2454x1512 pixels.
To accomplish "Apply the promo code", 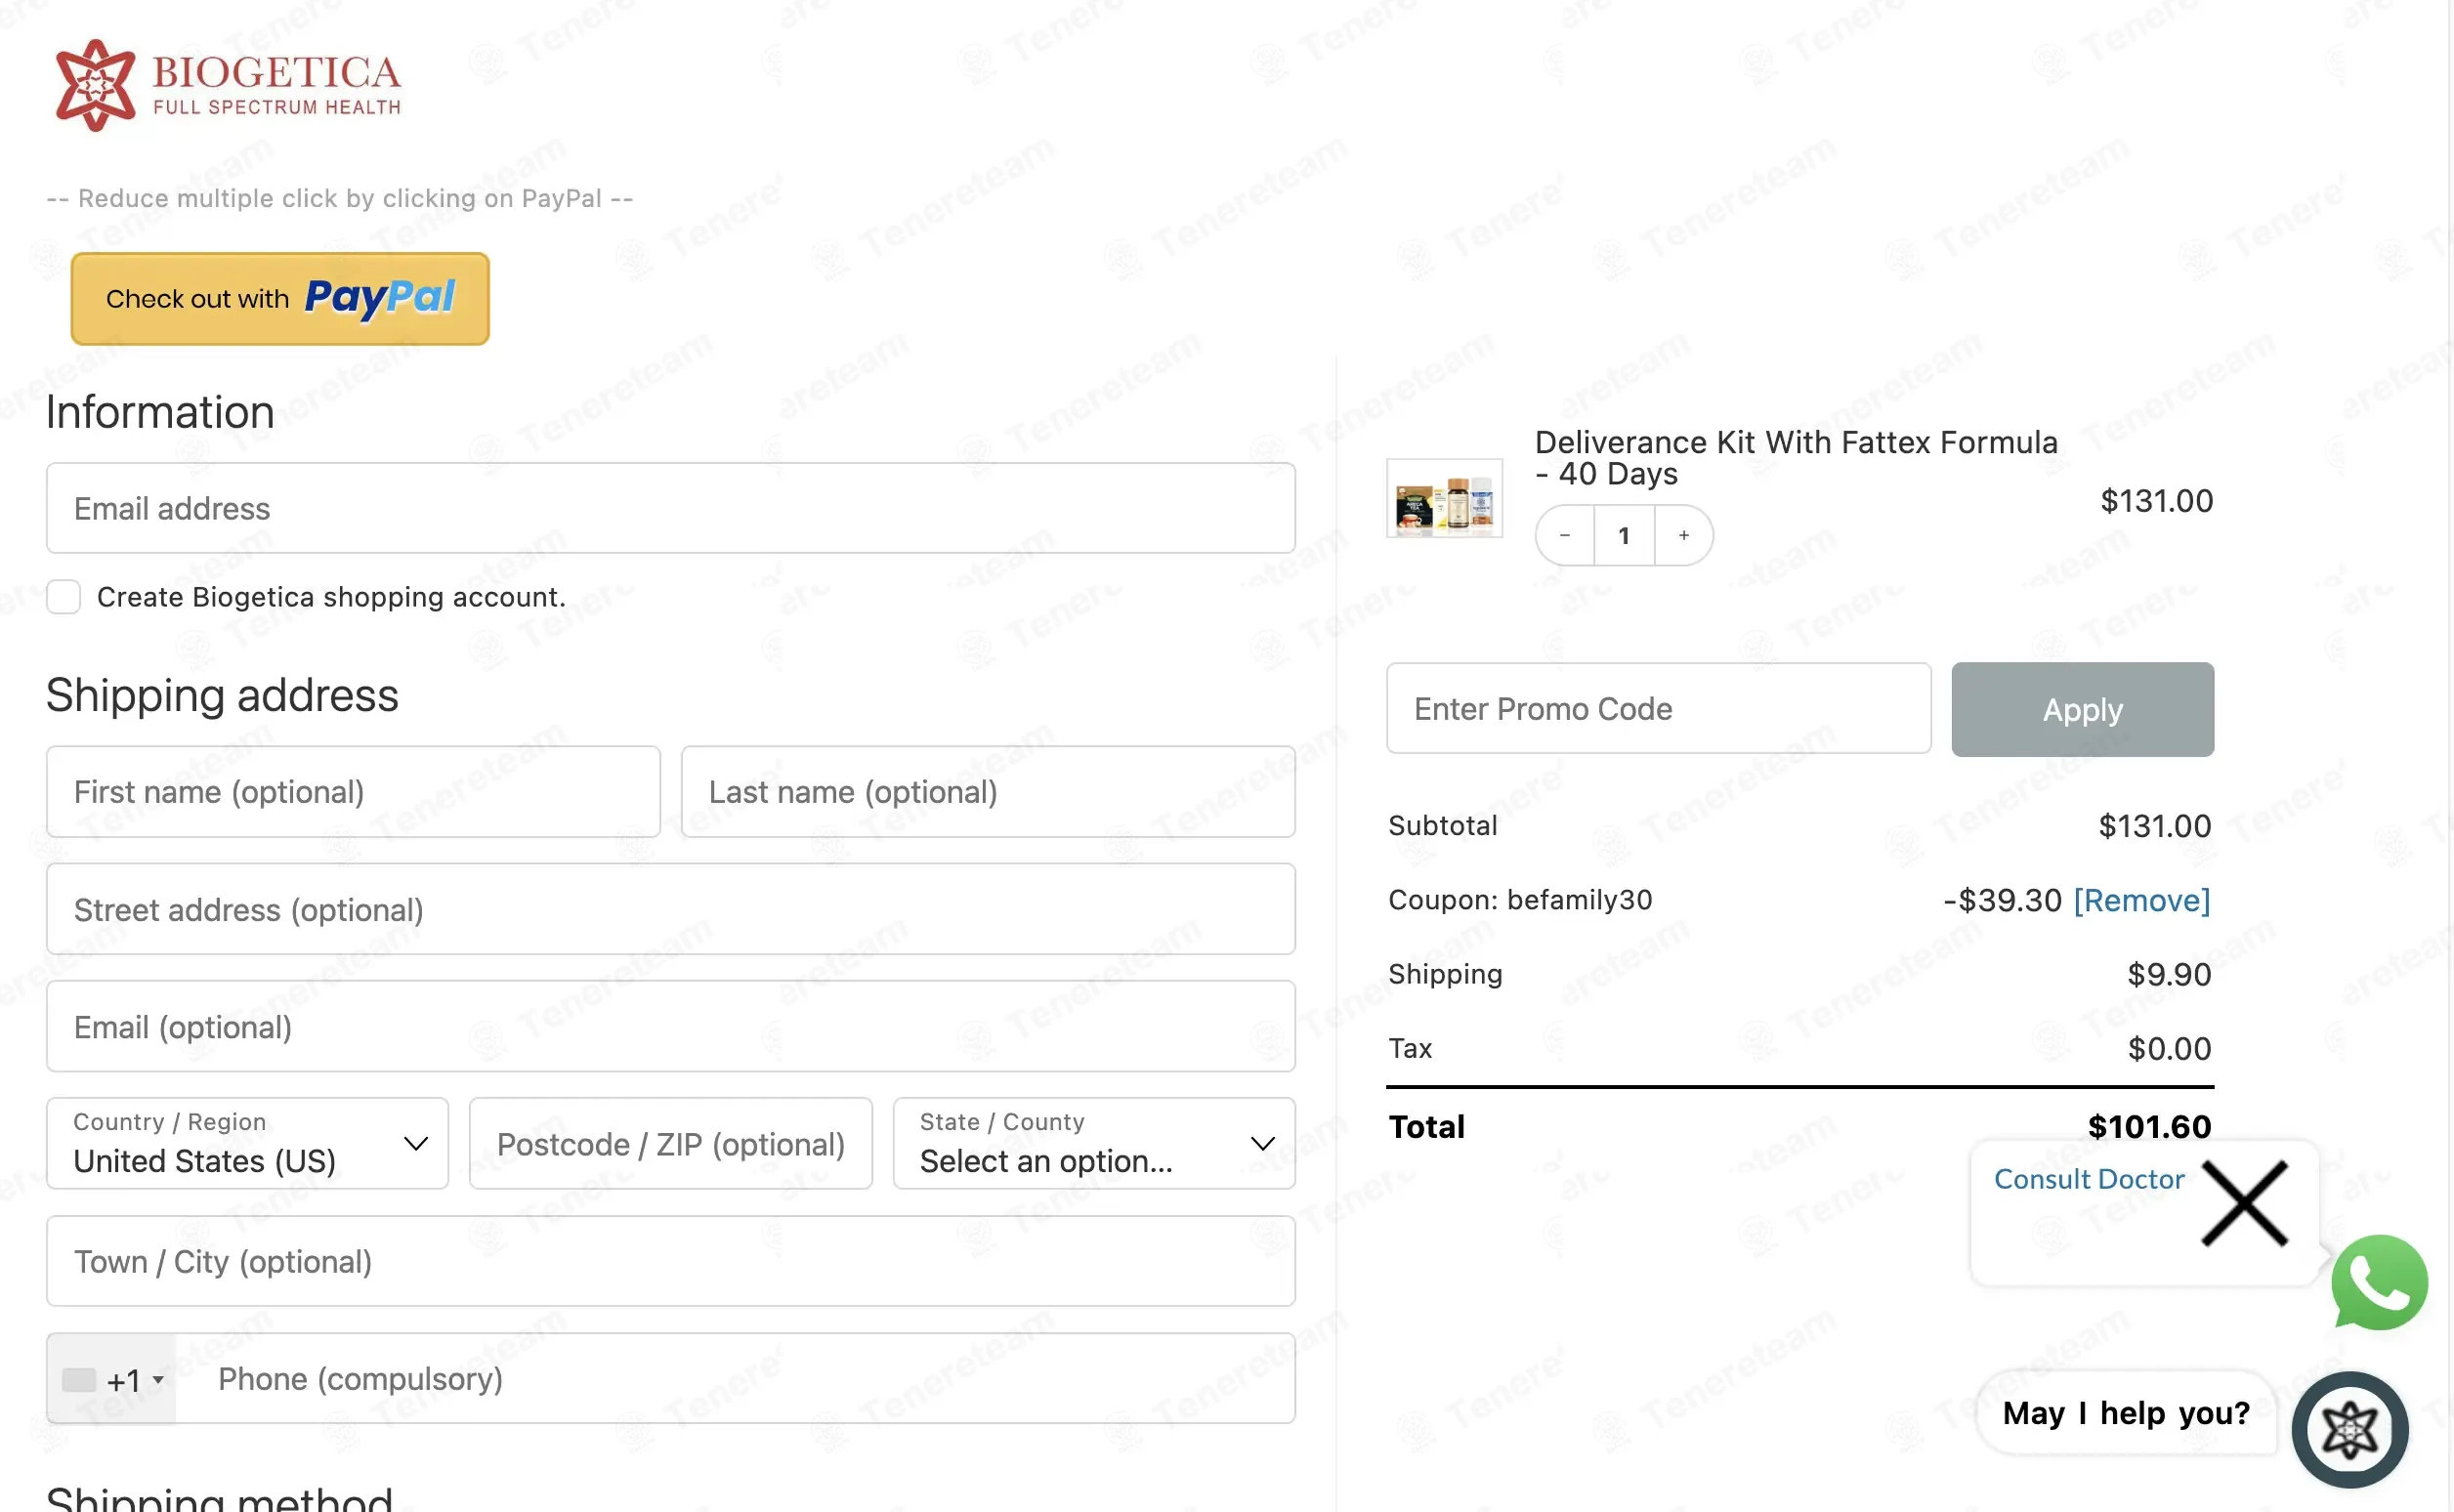I will [x=2083, y=709].
